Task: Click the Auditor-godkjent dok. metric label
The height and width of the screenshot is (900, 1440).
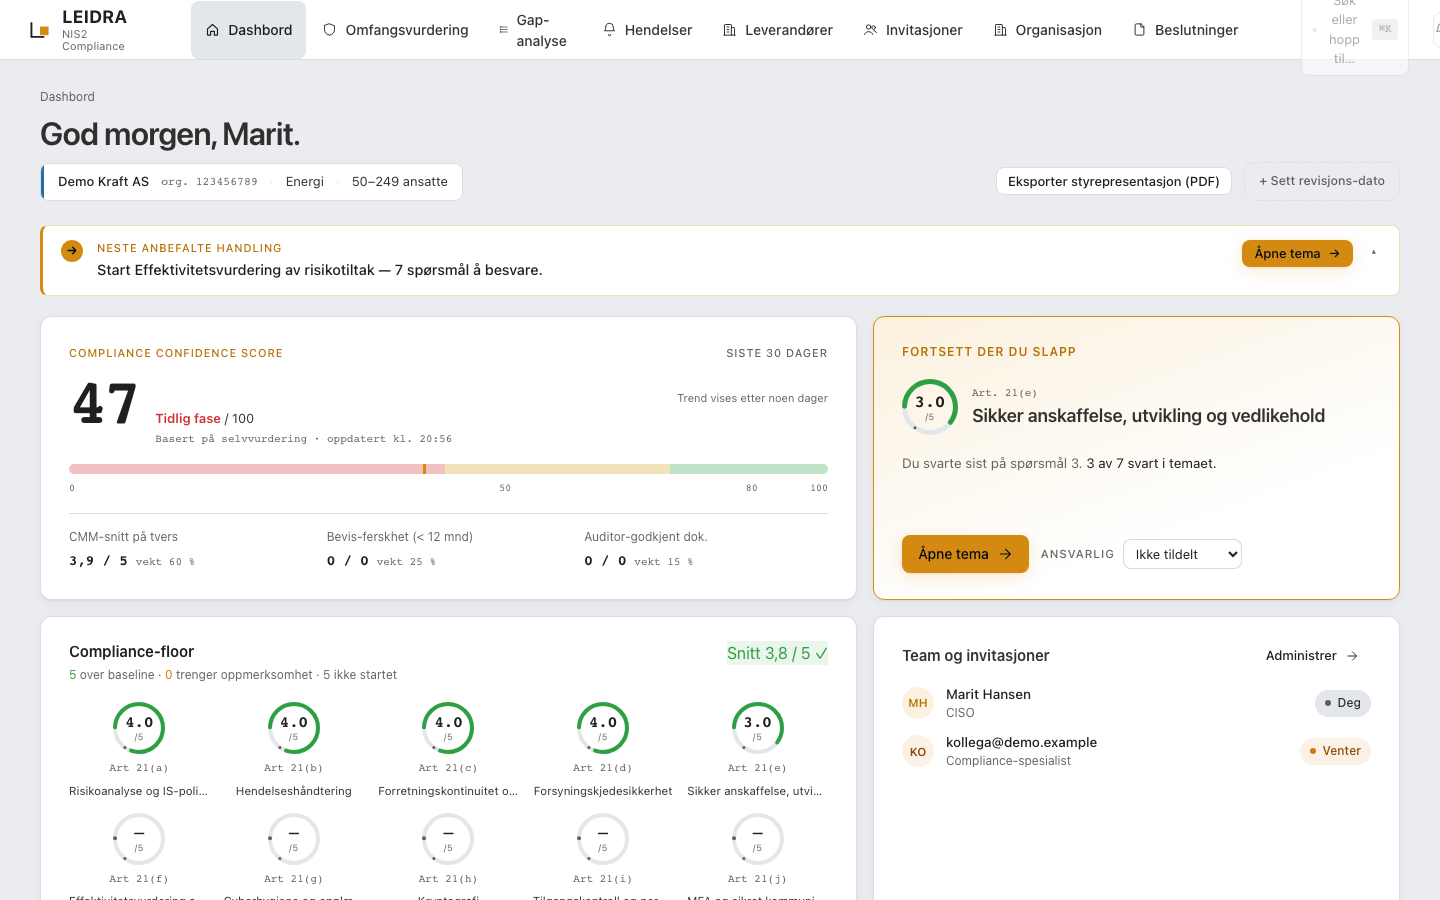Action: [x=645, y=537]
